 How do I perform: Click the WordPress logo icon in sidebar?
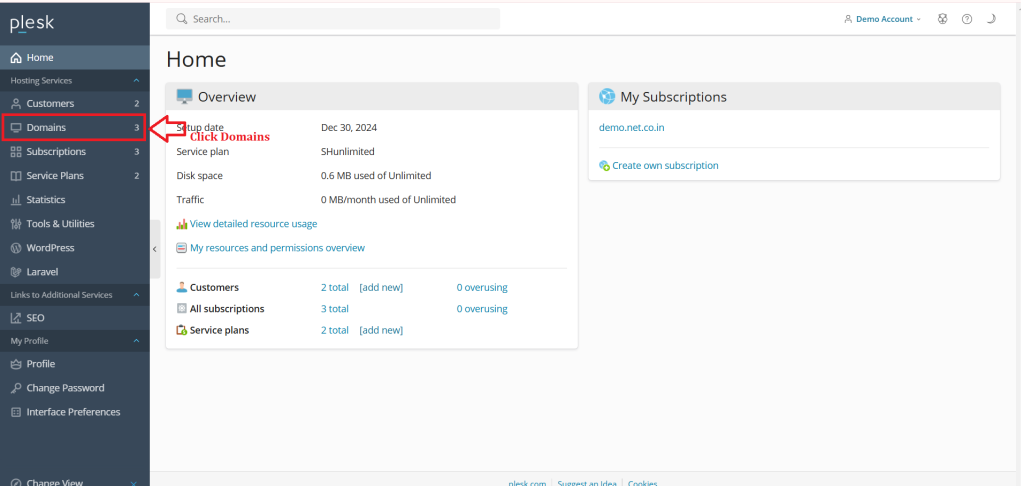click(16, 248)
